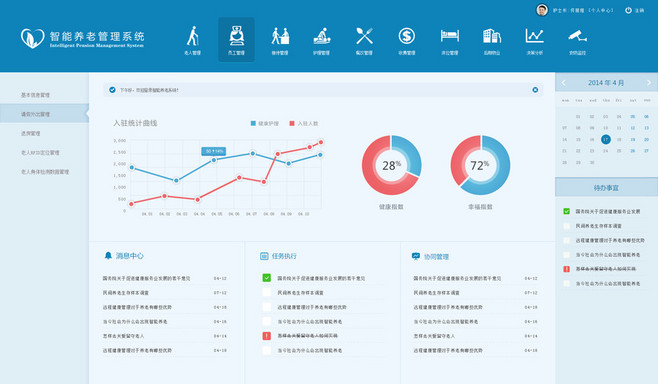Open dining management fork and spoon icon
The image size is (658, 384).
click(364, 36)
